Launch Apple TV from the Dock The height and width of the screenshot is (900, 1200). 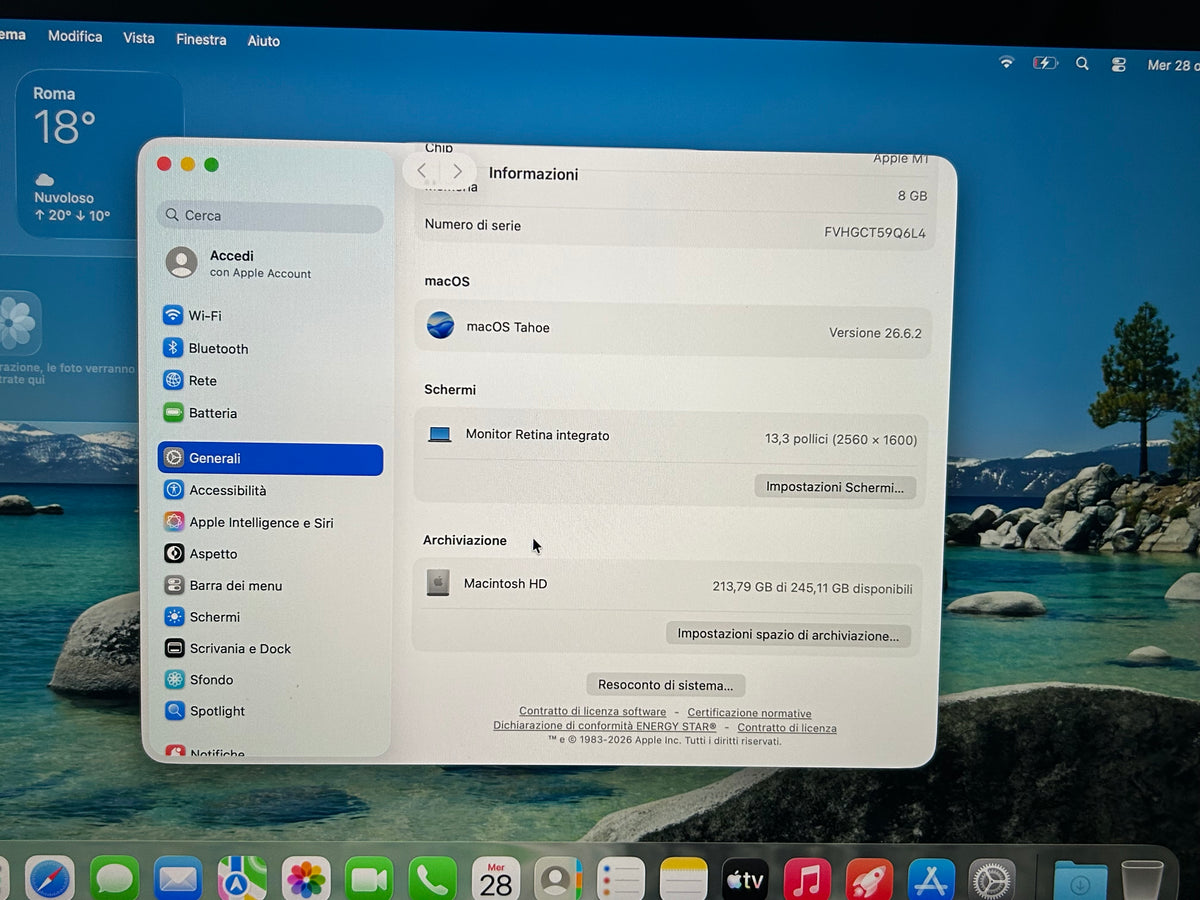click(x=746, y=879)
